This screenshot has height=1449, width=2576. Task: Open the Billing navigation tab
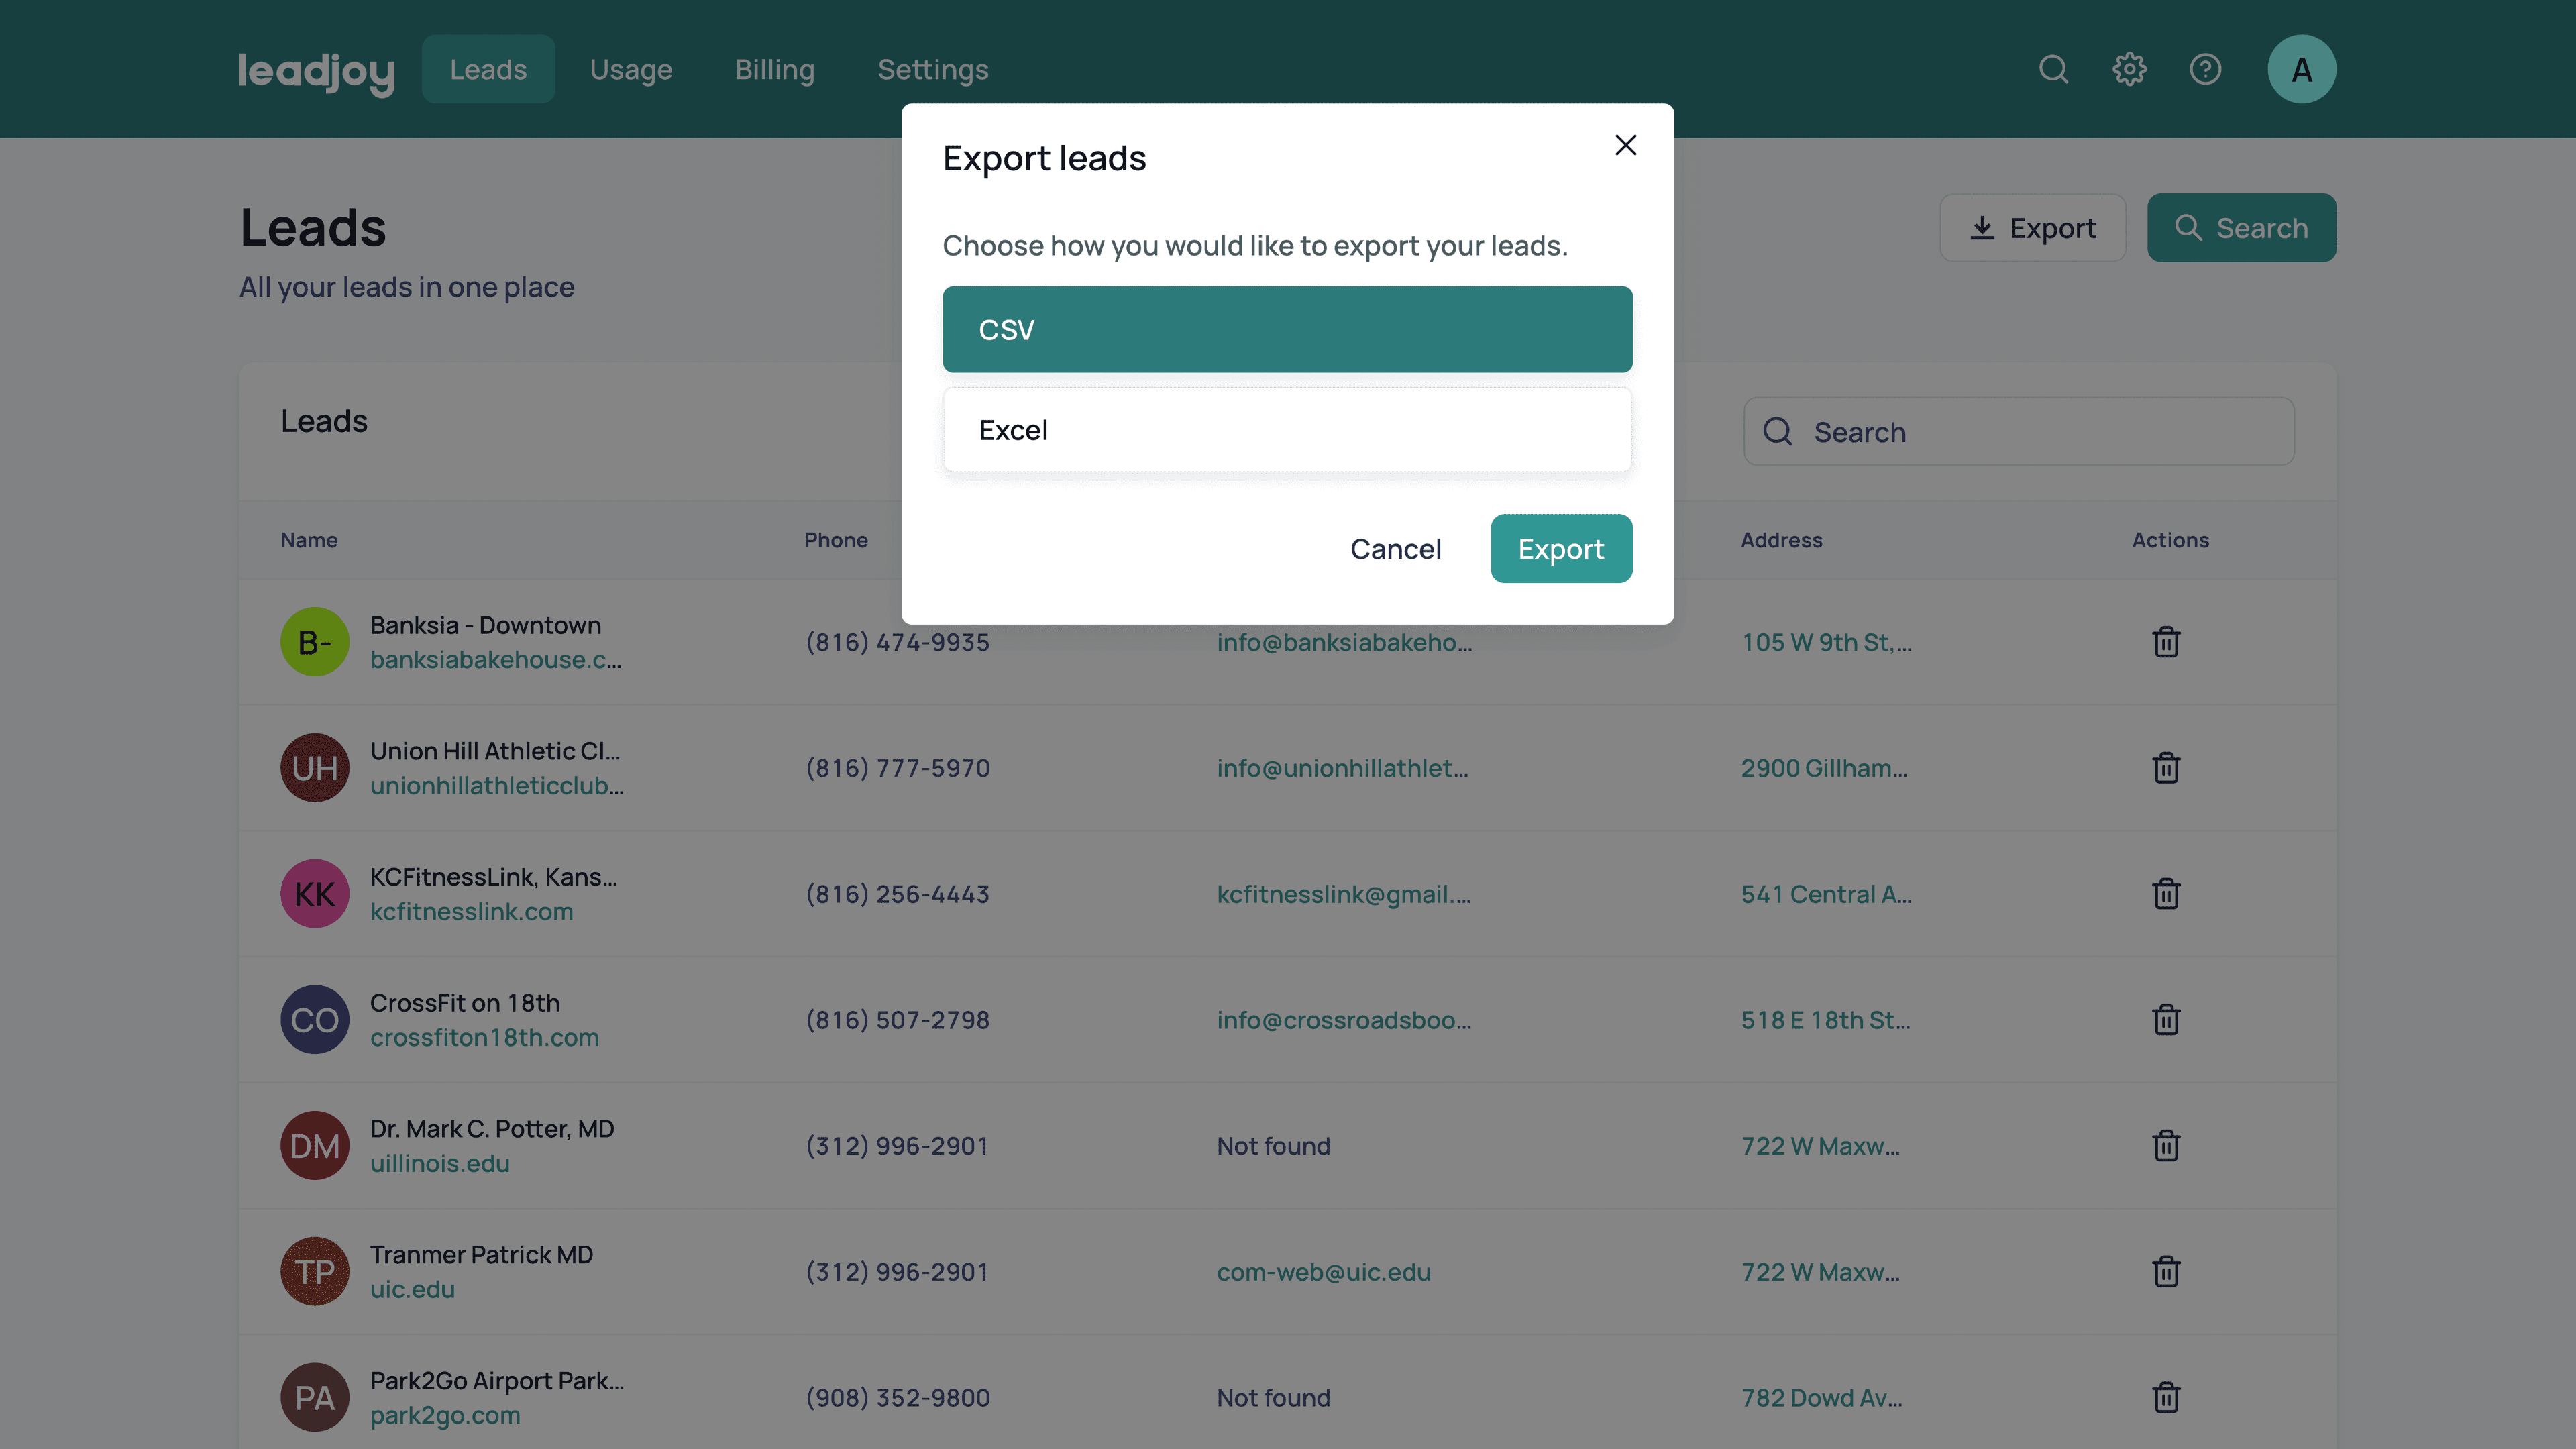pos(775,69)
